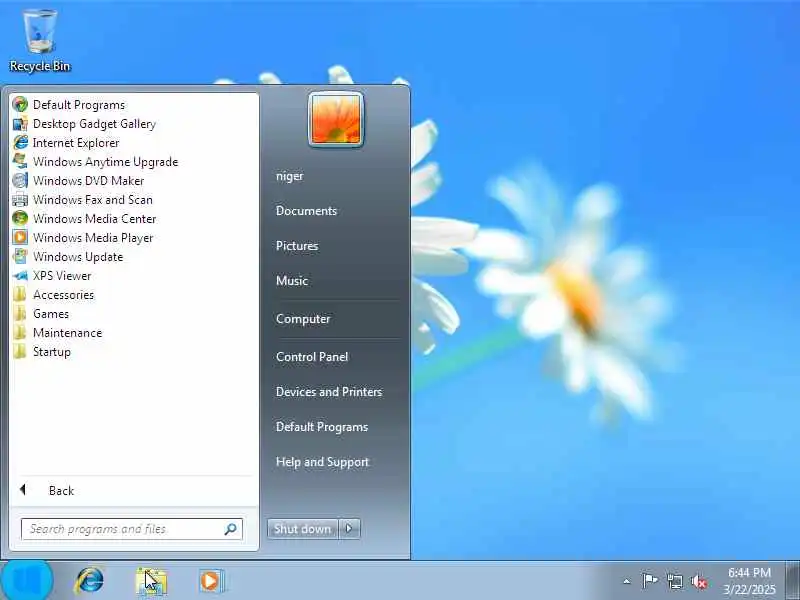Select the 'Windows Fax and Scan' text label
800x600 pixels.
(x=93, y=199)
